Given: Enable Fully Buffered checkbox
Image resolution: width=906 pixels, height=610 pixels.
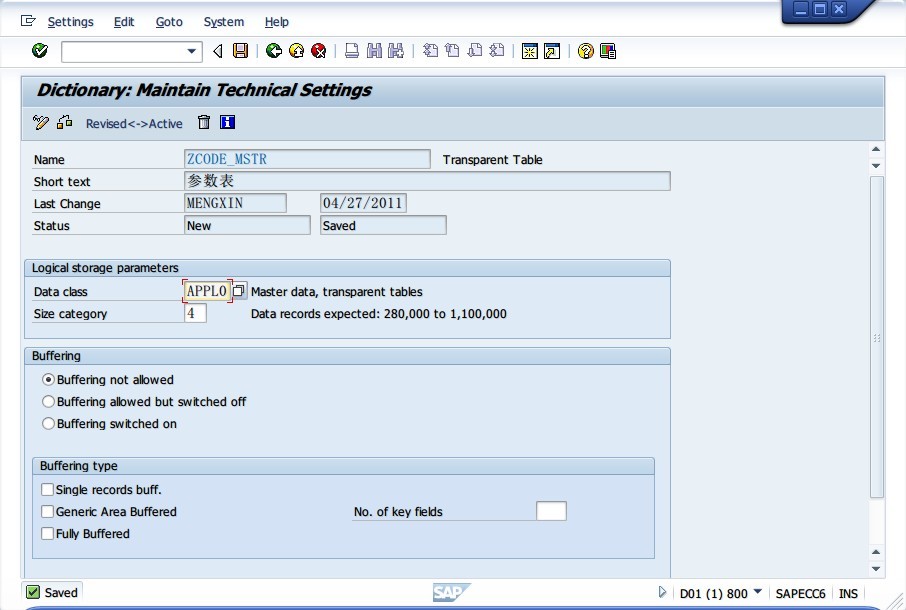Looking at the screenshot, I should tap(47, 533).
